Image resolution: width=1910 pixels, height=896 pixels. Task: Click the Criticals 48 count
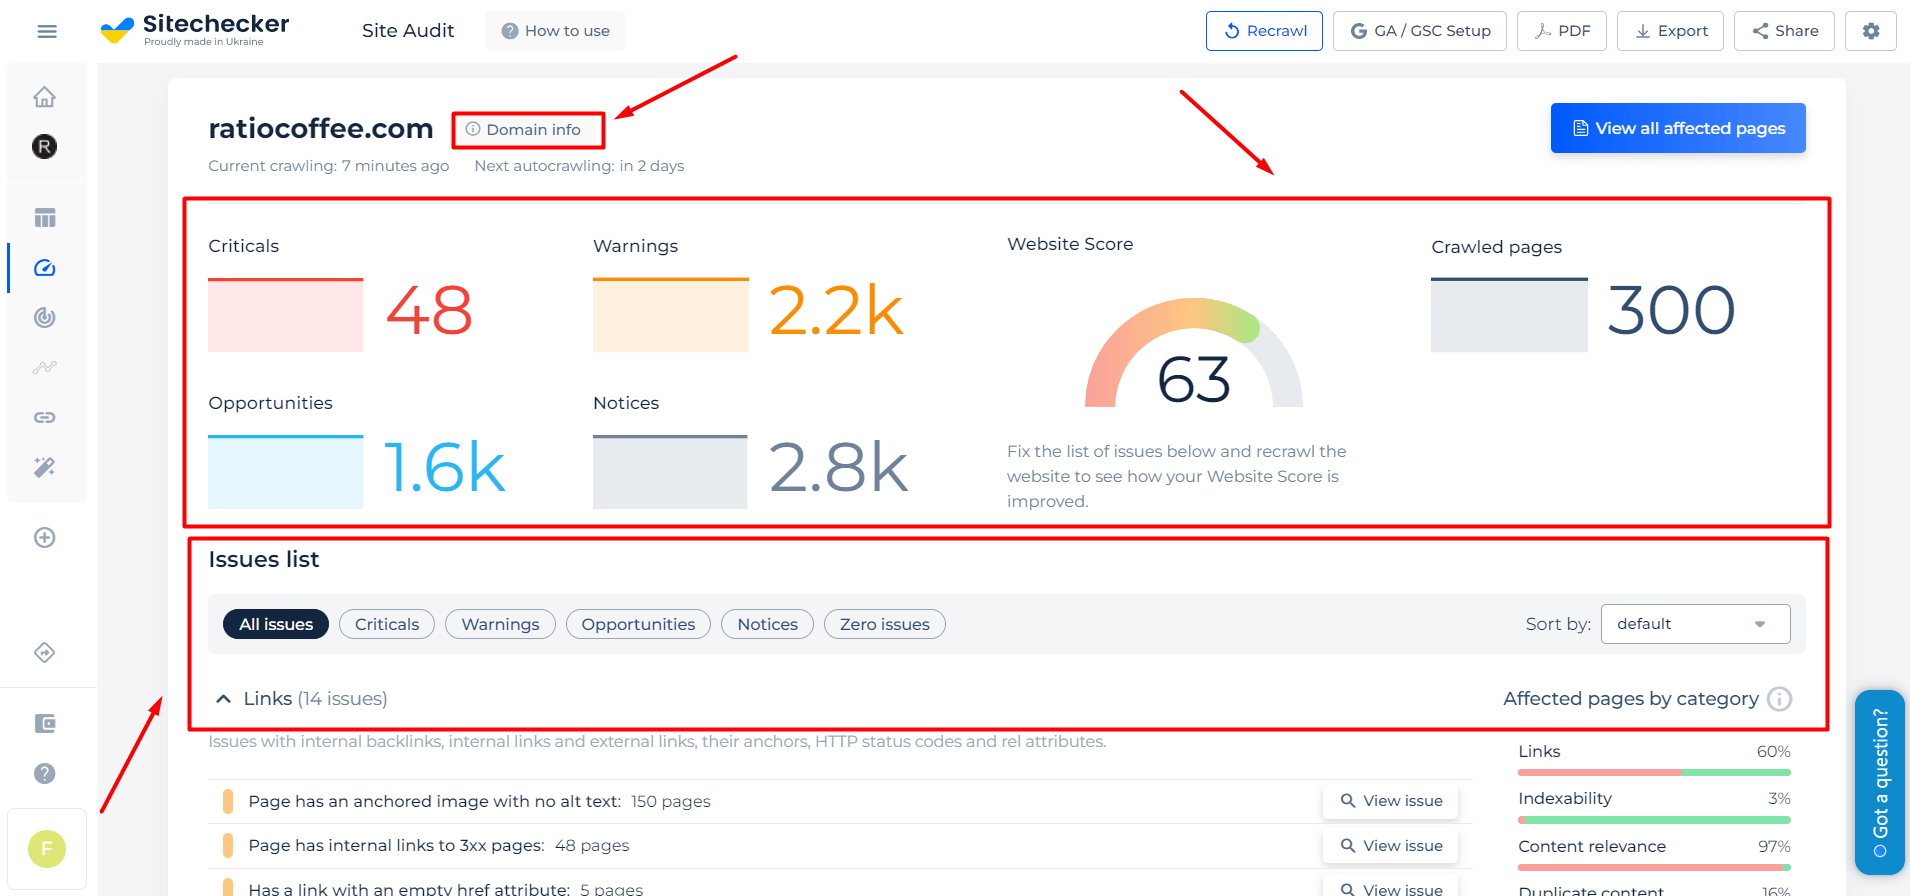(429, 311)
